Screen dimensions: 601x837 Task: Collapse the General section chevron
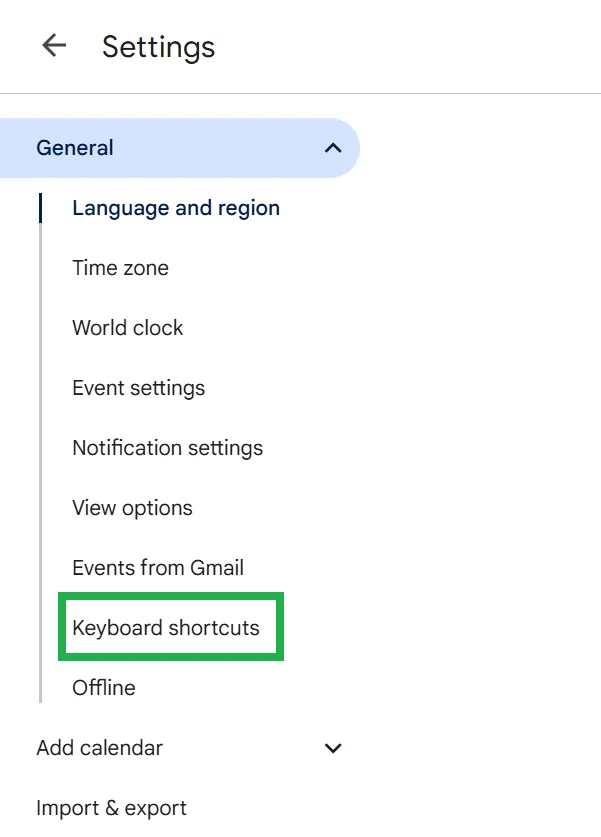point(333,148)
